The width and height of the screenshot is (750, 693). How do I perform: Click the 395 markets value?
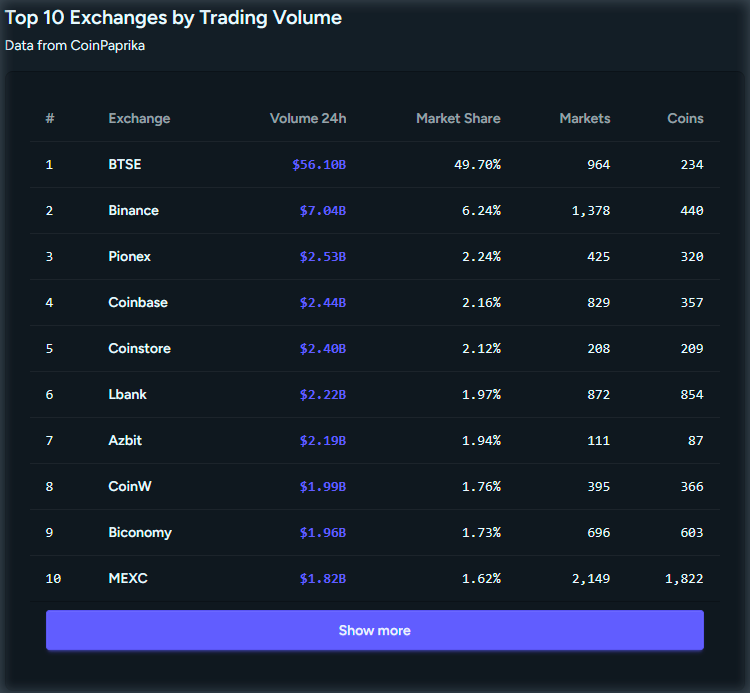coord(599,486)
